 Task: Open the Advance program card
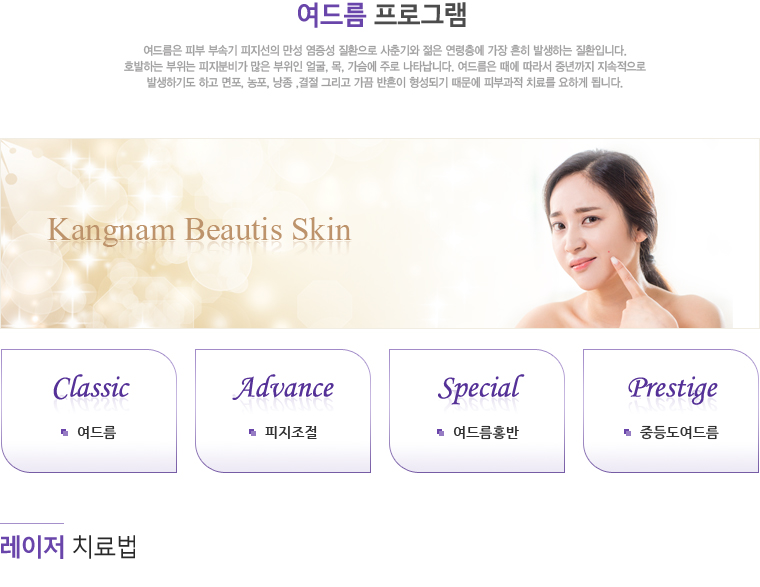pos(283,411)
